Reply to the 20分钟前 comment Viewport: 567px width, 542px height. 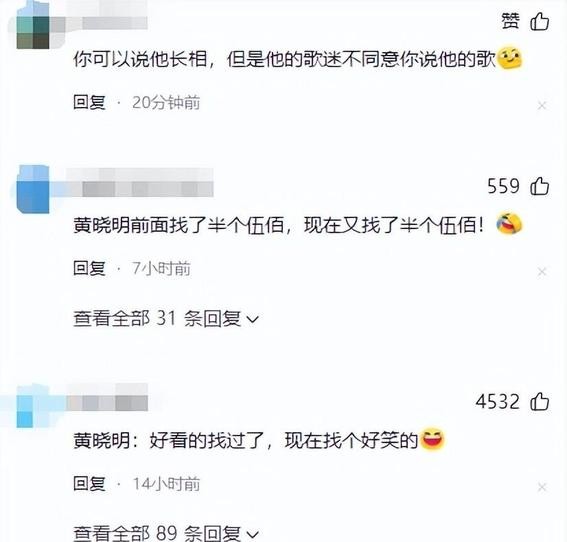[x=89, y=102]
